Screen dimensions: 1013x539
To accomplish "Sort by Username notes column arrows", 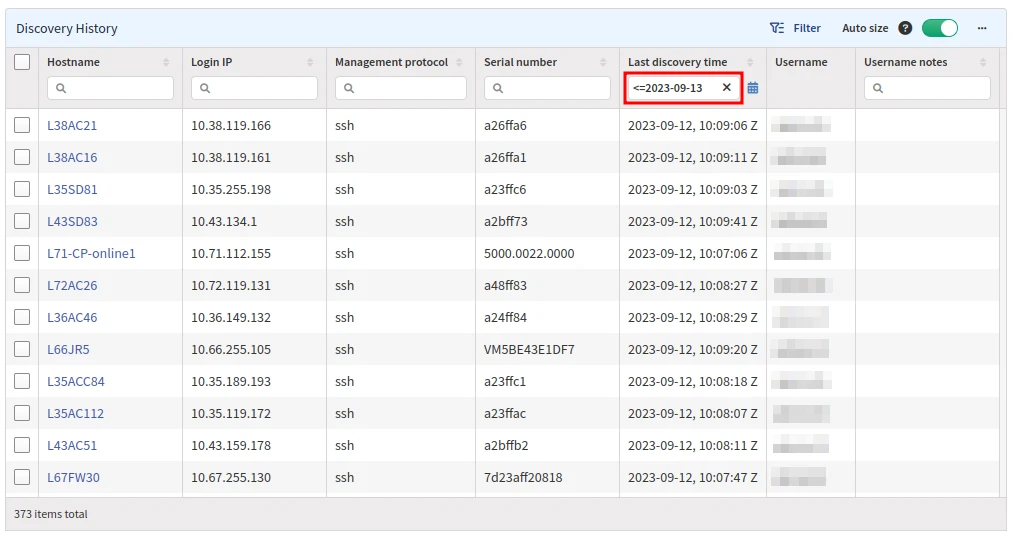I will [983, 62].
